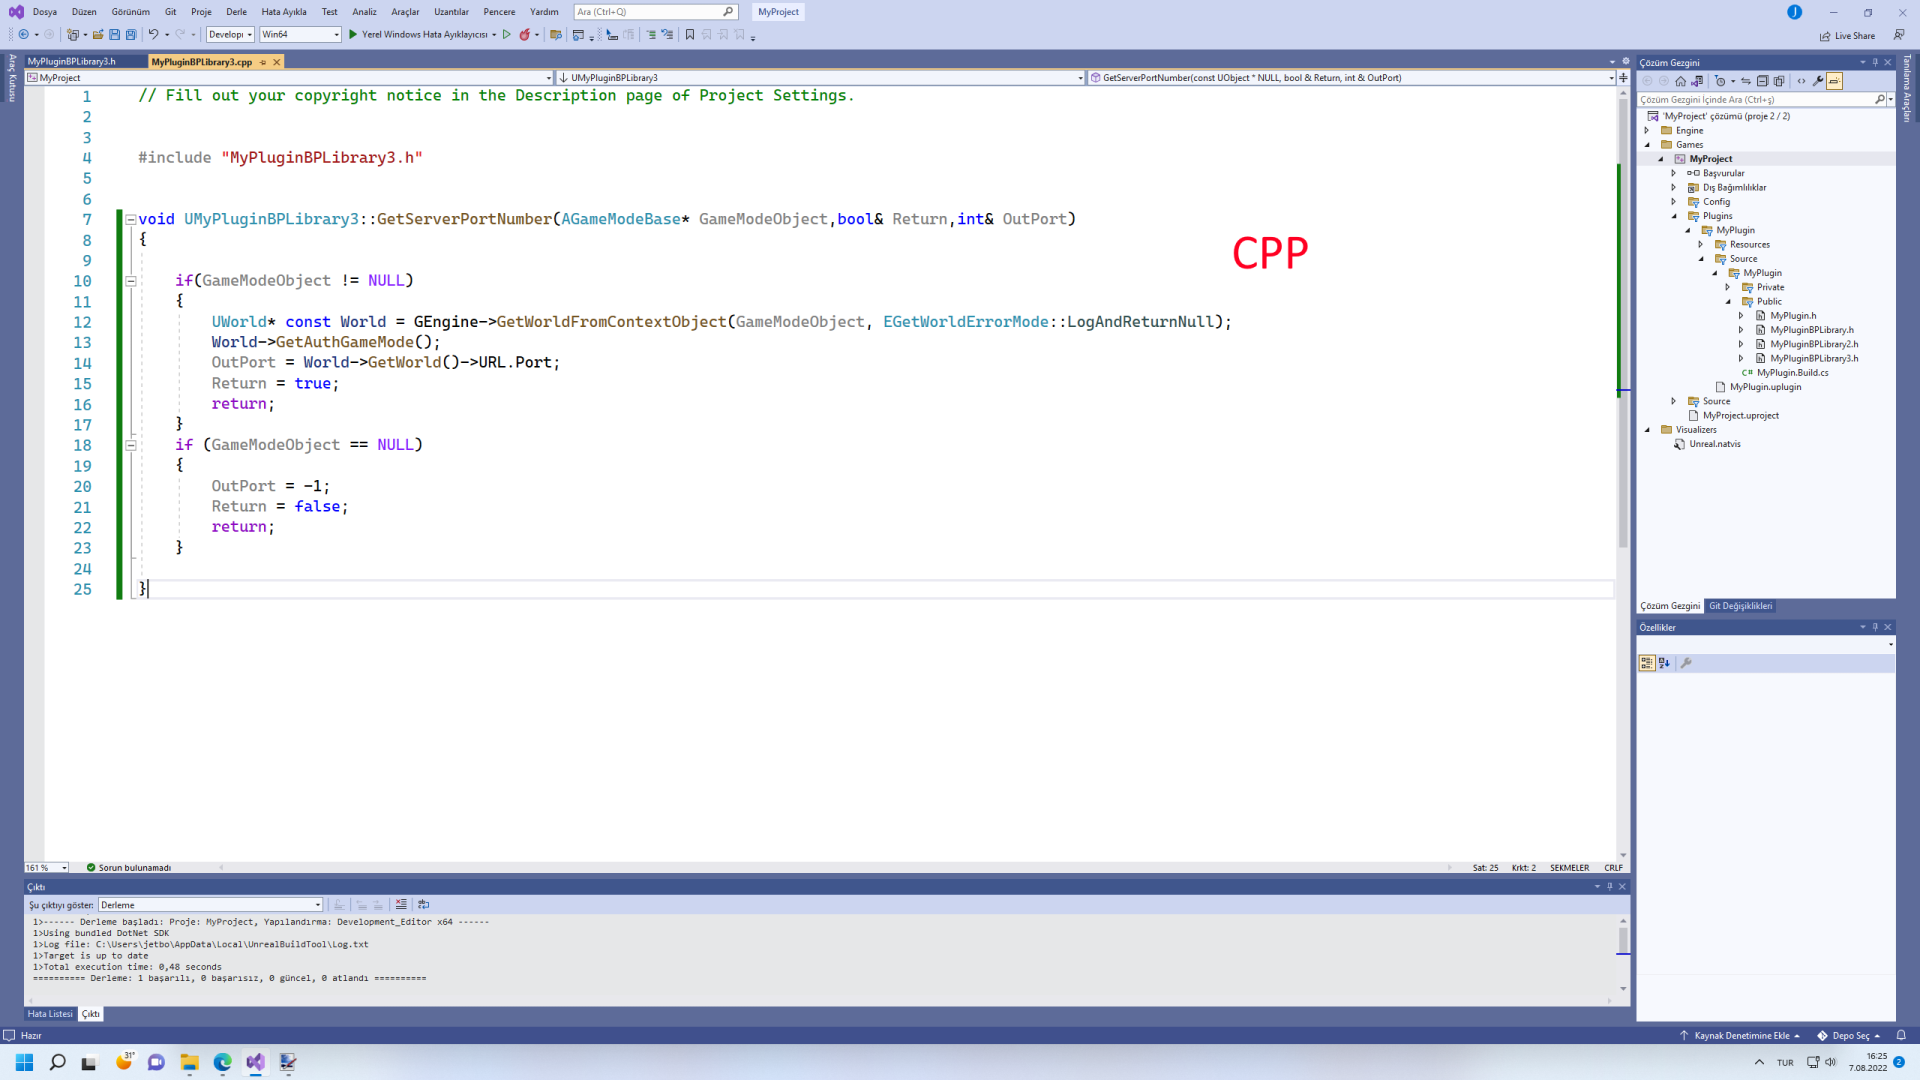Image resolution: width=1920 pixels, height=1080 pixels.
Task: Open properties wrench icon in Solution Explorer
Action: 1817,81
